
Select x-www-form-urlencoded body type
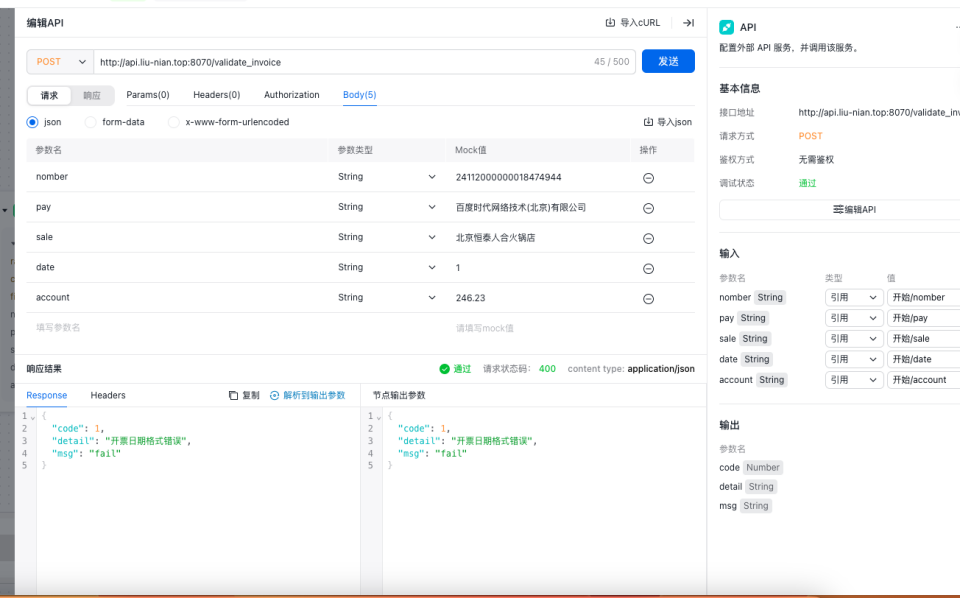coord(174,122)
